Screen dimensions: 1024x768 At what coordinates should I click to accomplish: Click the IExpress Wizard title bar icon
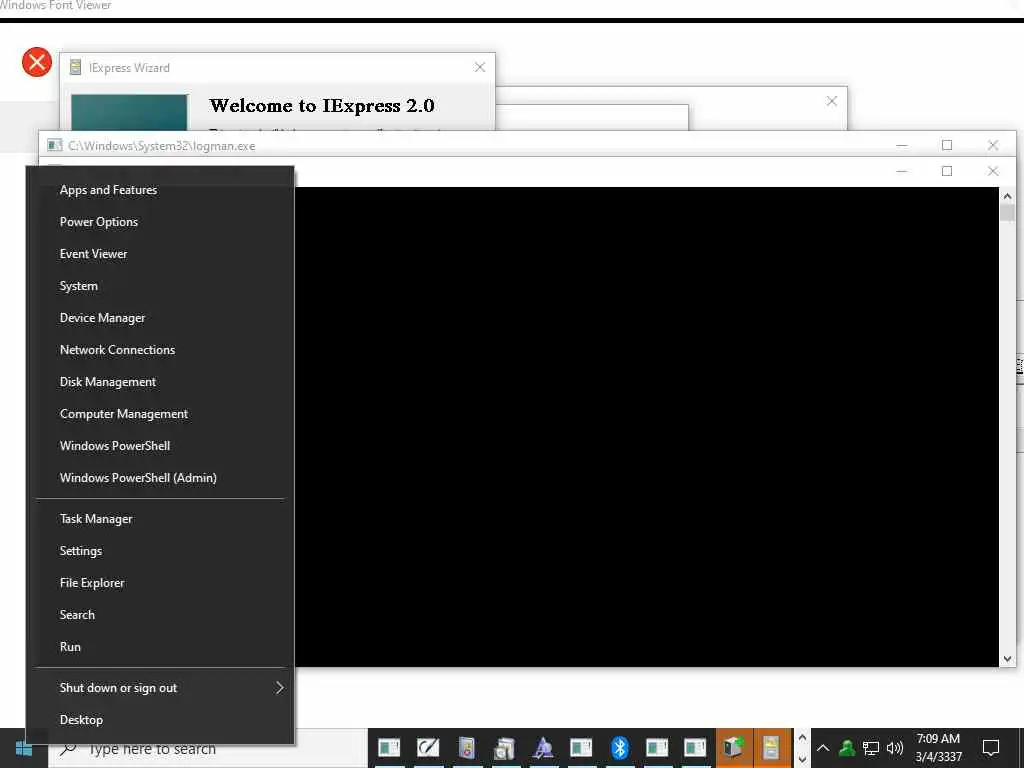[76, 67]
